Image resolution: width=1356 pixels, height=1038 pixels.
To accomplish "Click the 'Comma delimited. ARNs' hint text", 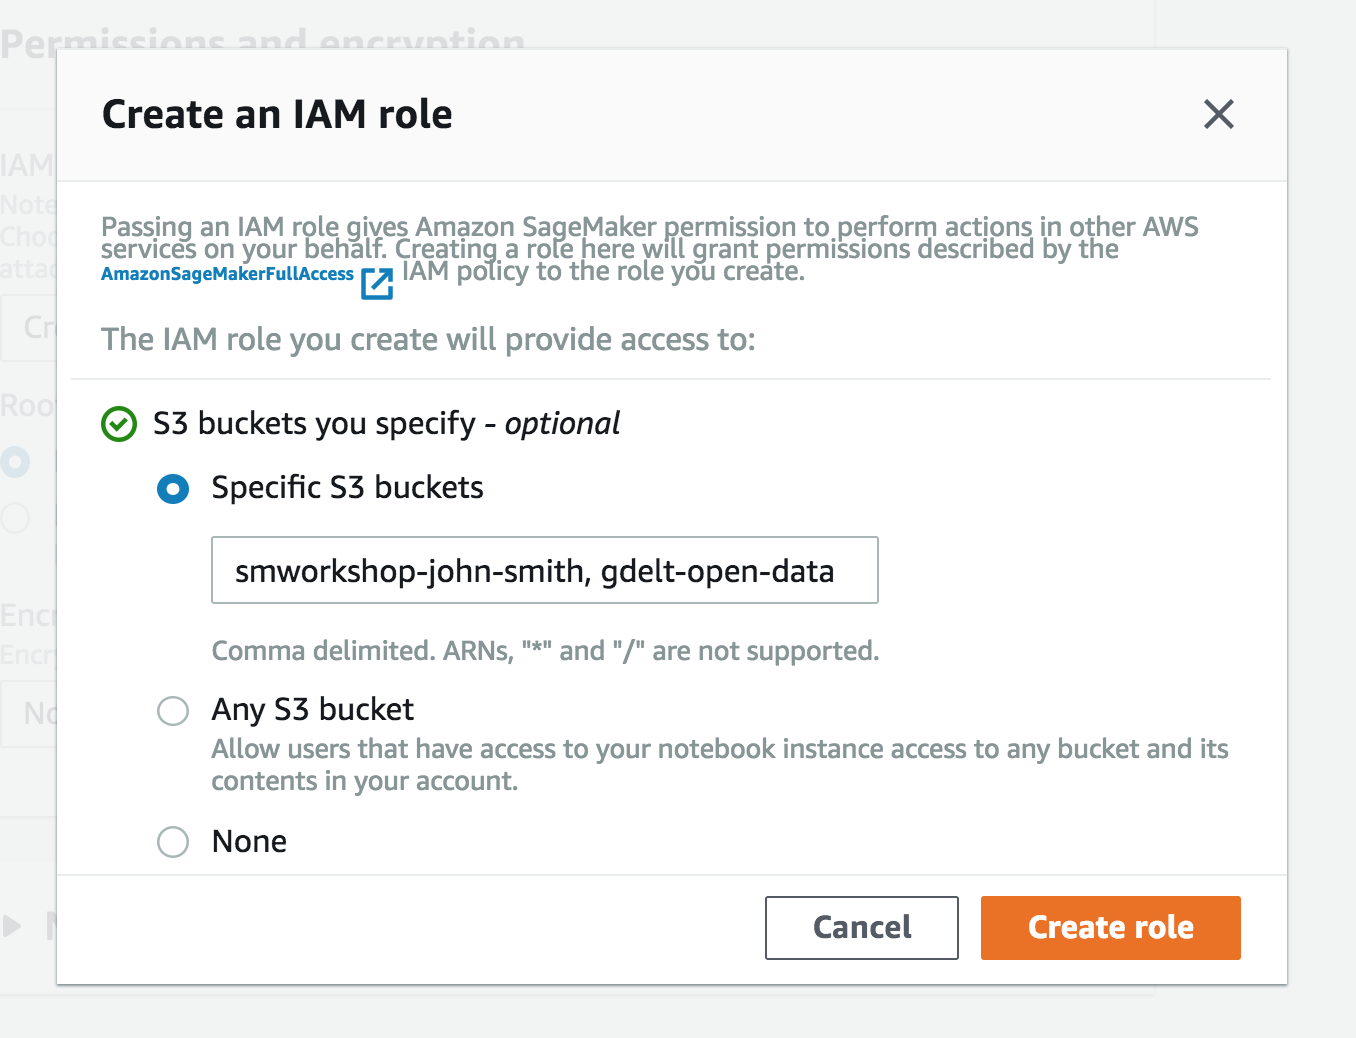I will coord(545,651).
